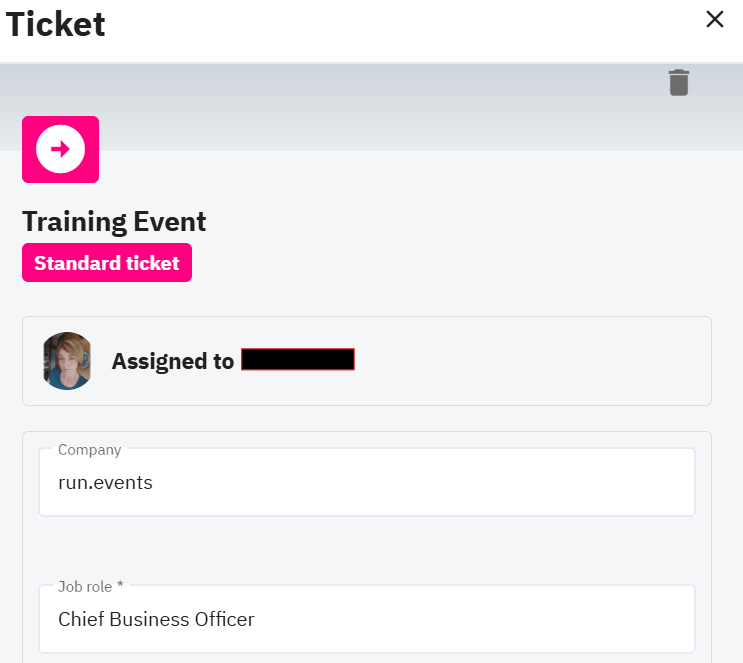
Task: Select the Training Event title
Action: [114, 221]
